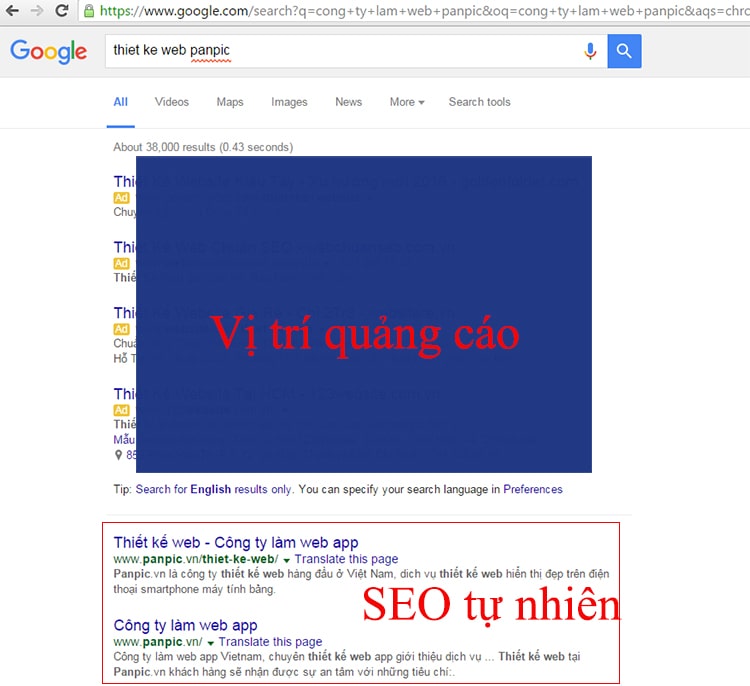
Task: Open Search tools
Action: point(480,102)
